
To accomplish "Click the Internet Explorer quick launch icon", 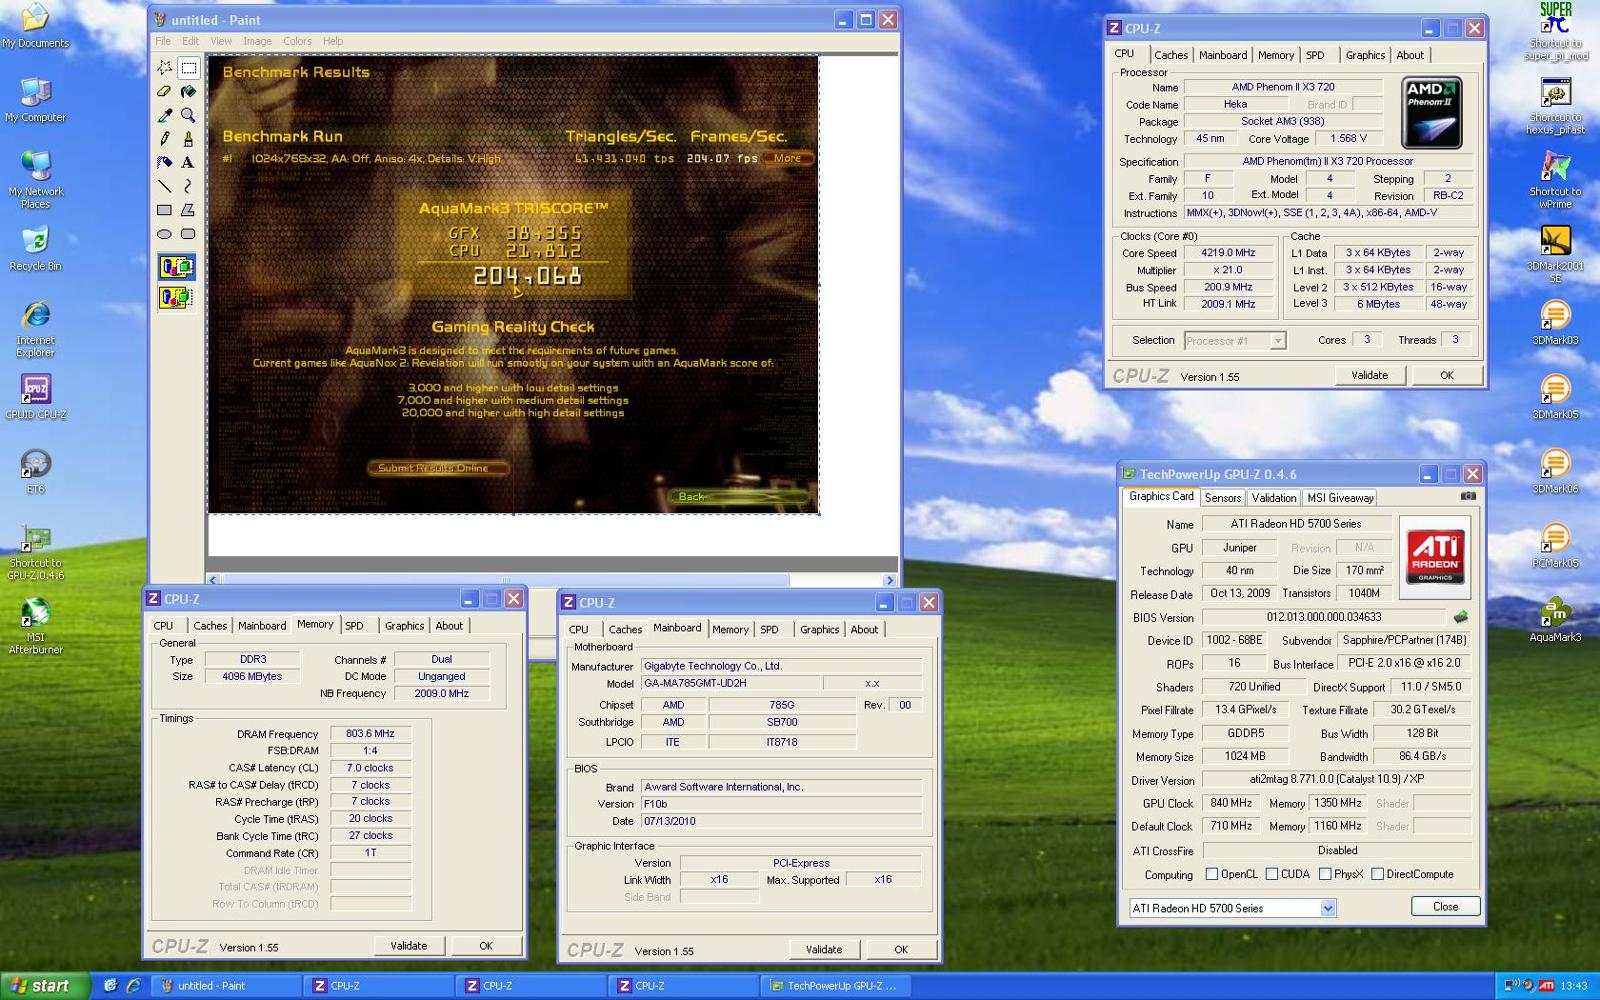I will (x=133, y=986).
